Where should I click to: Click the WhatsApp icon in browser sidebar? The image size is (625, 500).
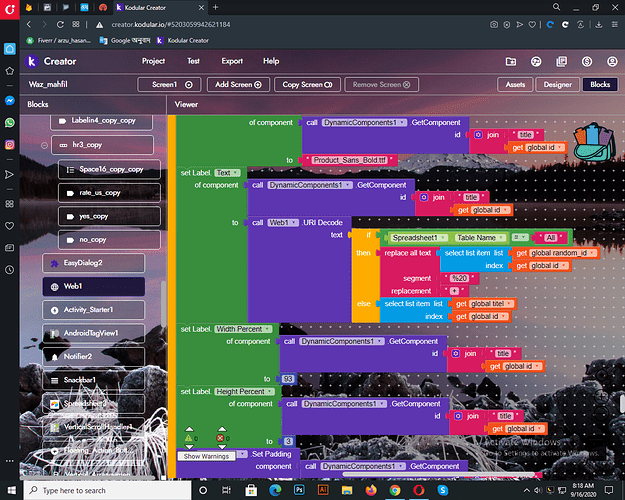coord(9,122)
